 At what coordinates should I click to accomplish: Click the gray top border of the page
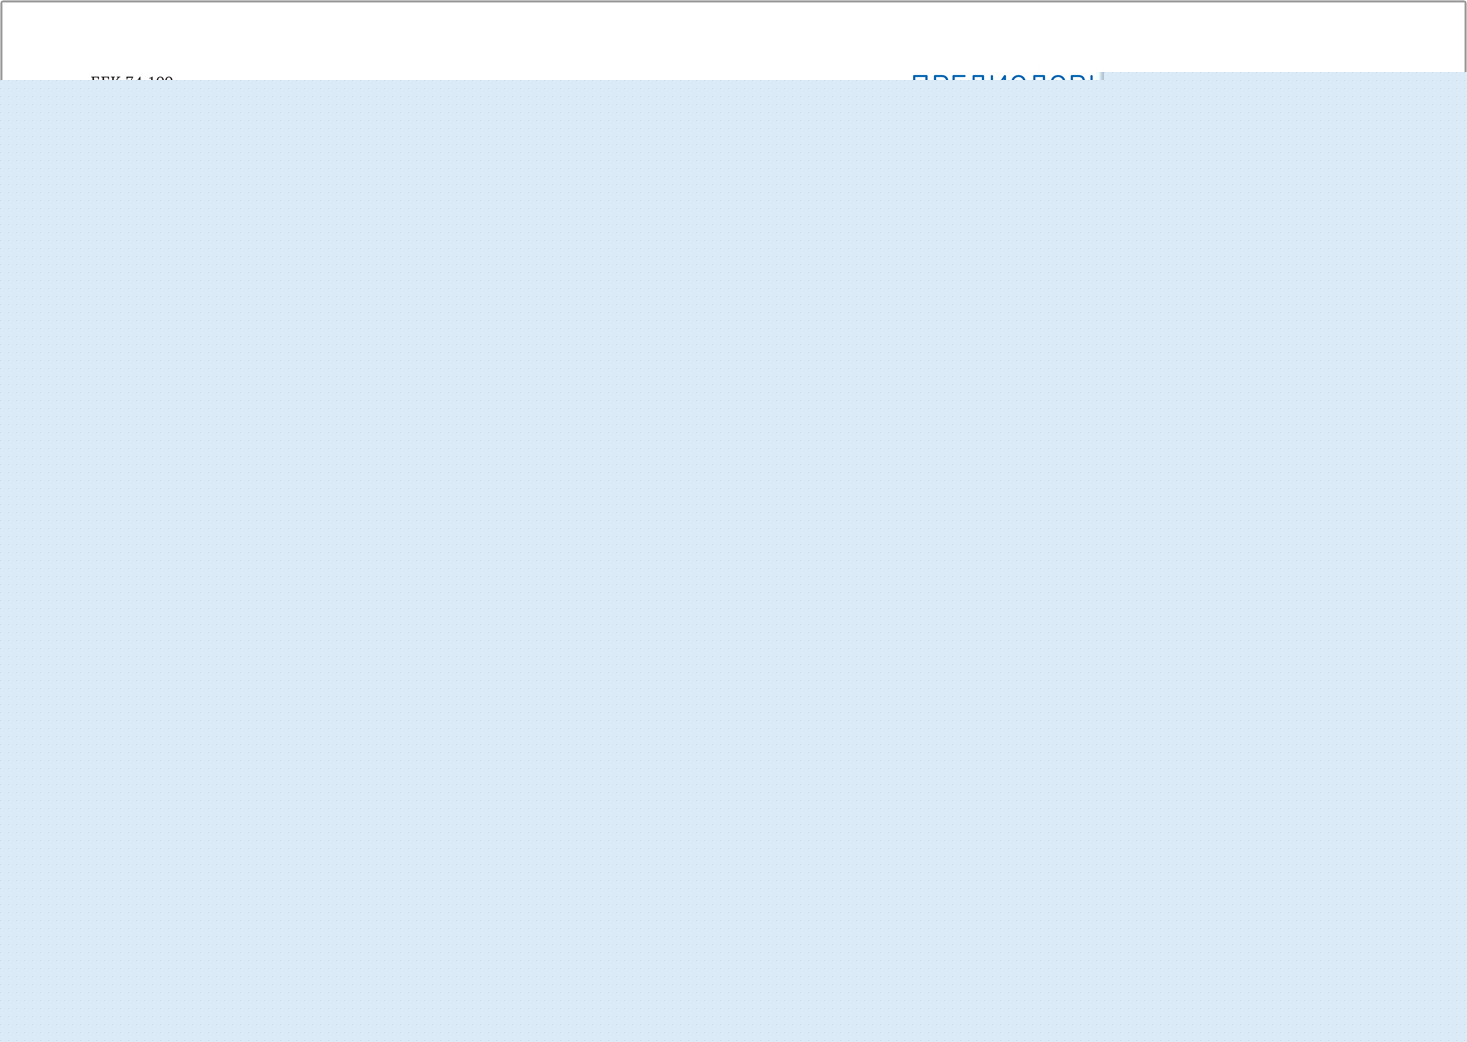pos(733,2)
